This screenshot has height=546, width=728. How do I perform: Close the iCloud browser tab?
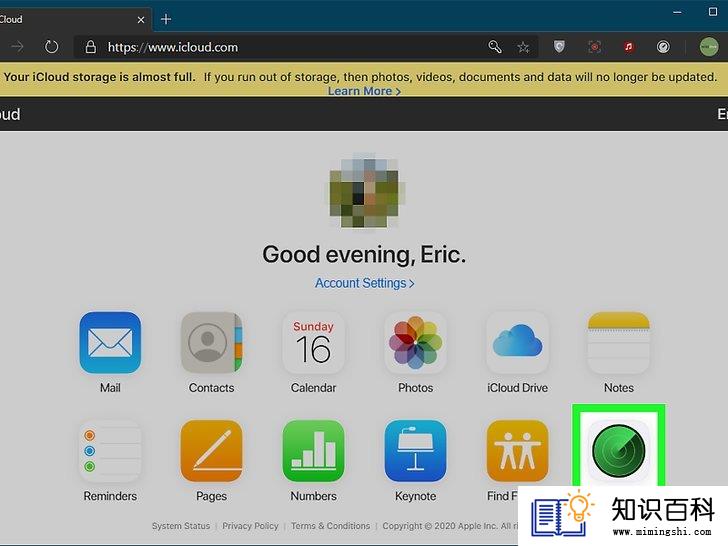141,20
